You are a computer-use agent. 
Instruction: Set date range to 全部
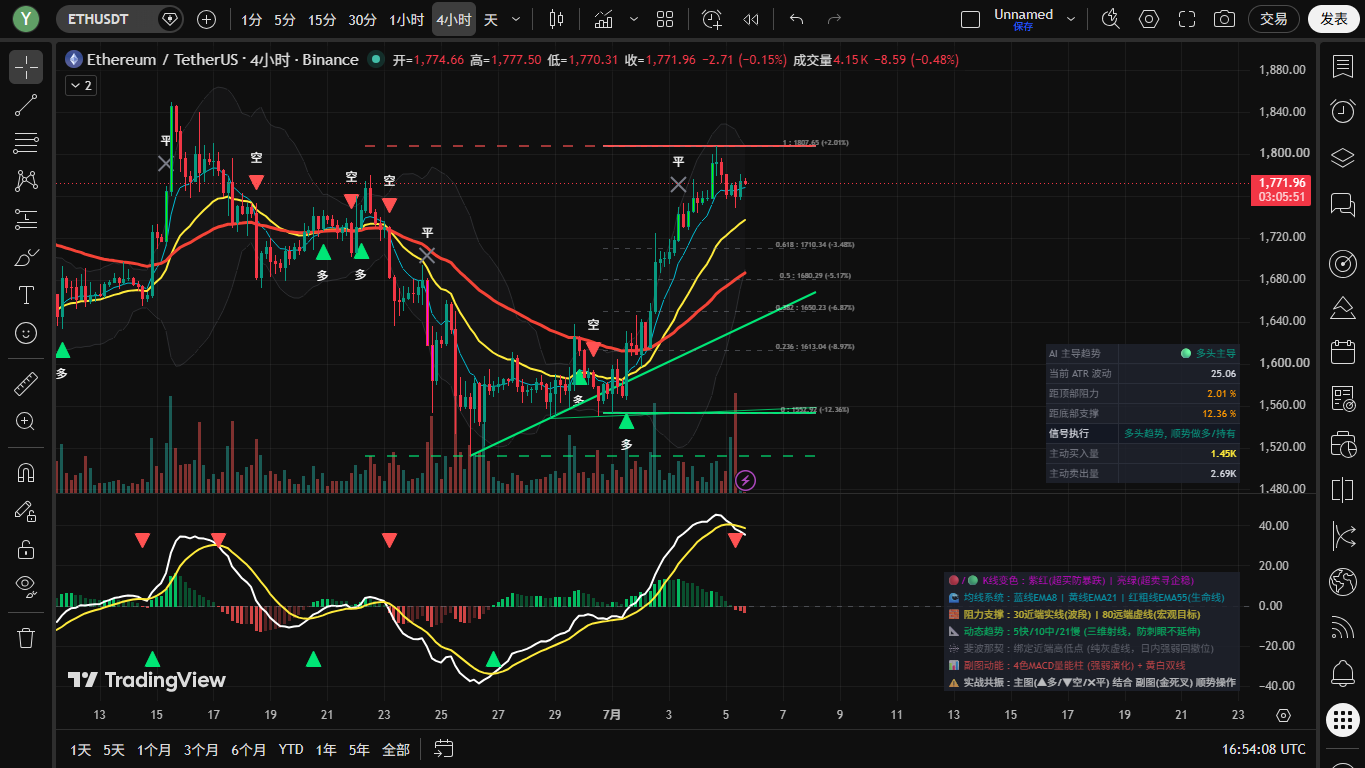tap(396, 749)
